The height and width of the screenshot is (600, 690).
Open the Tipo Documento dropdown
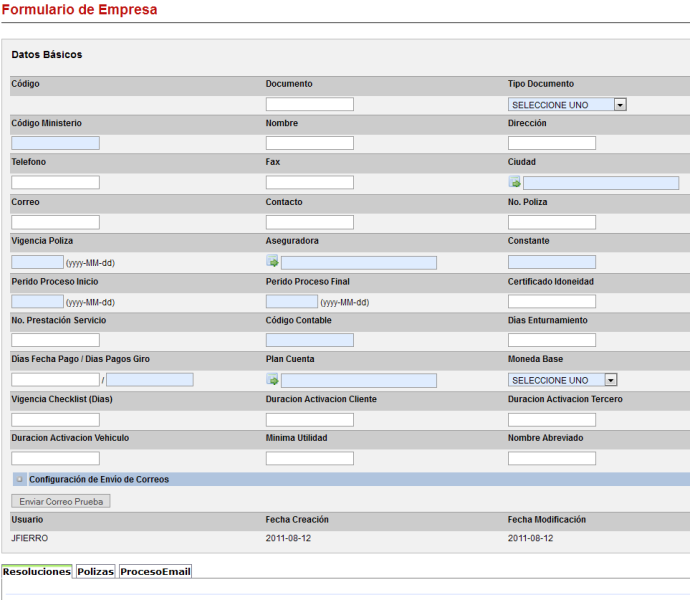point(567,104)
